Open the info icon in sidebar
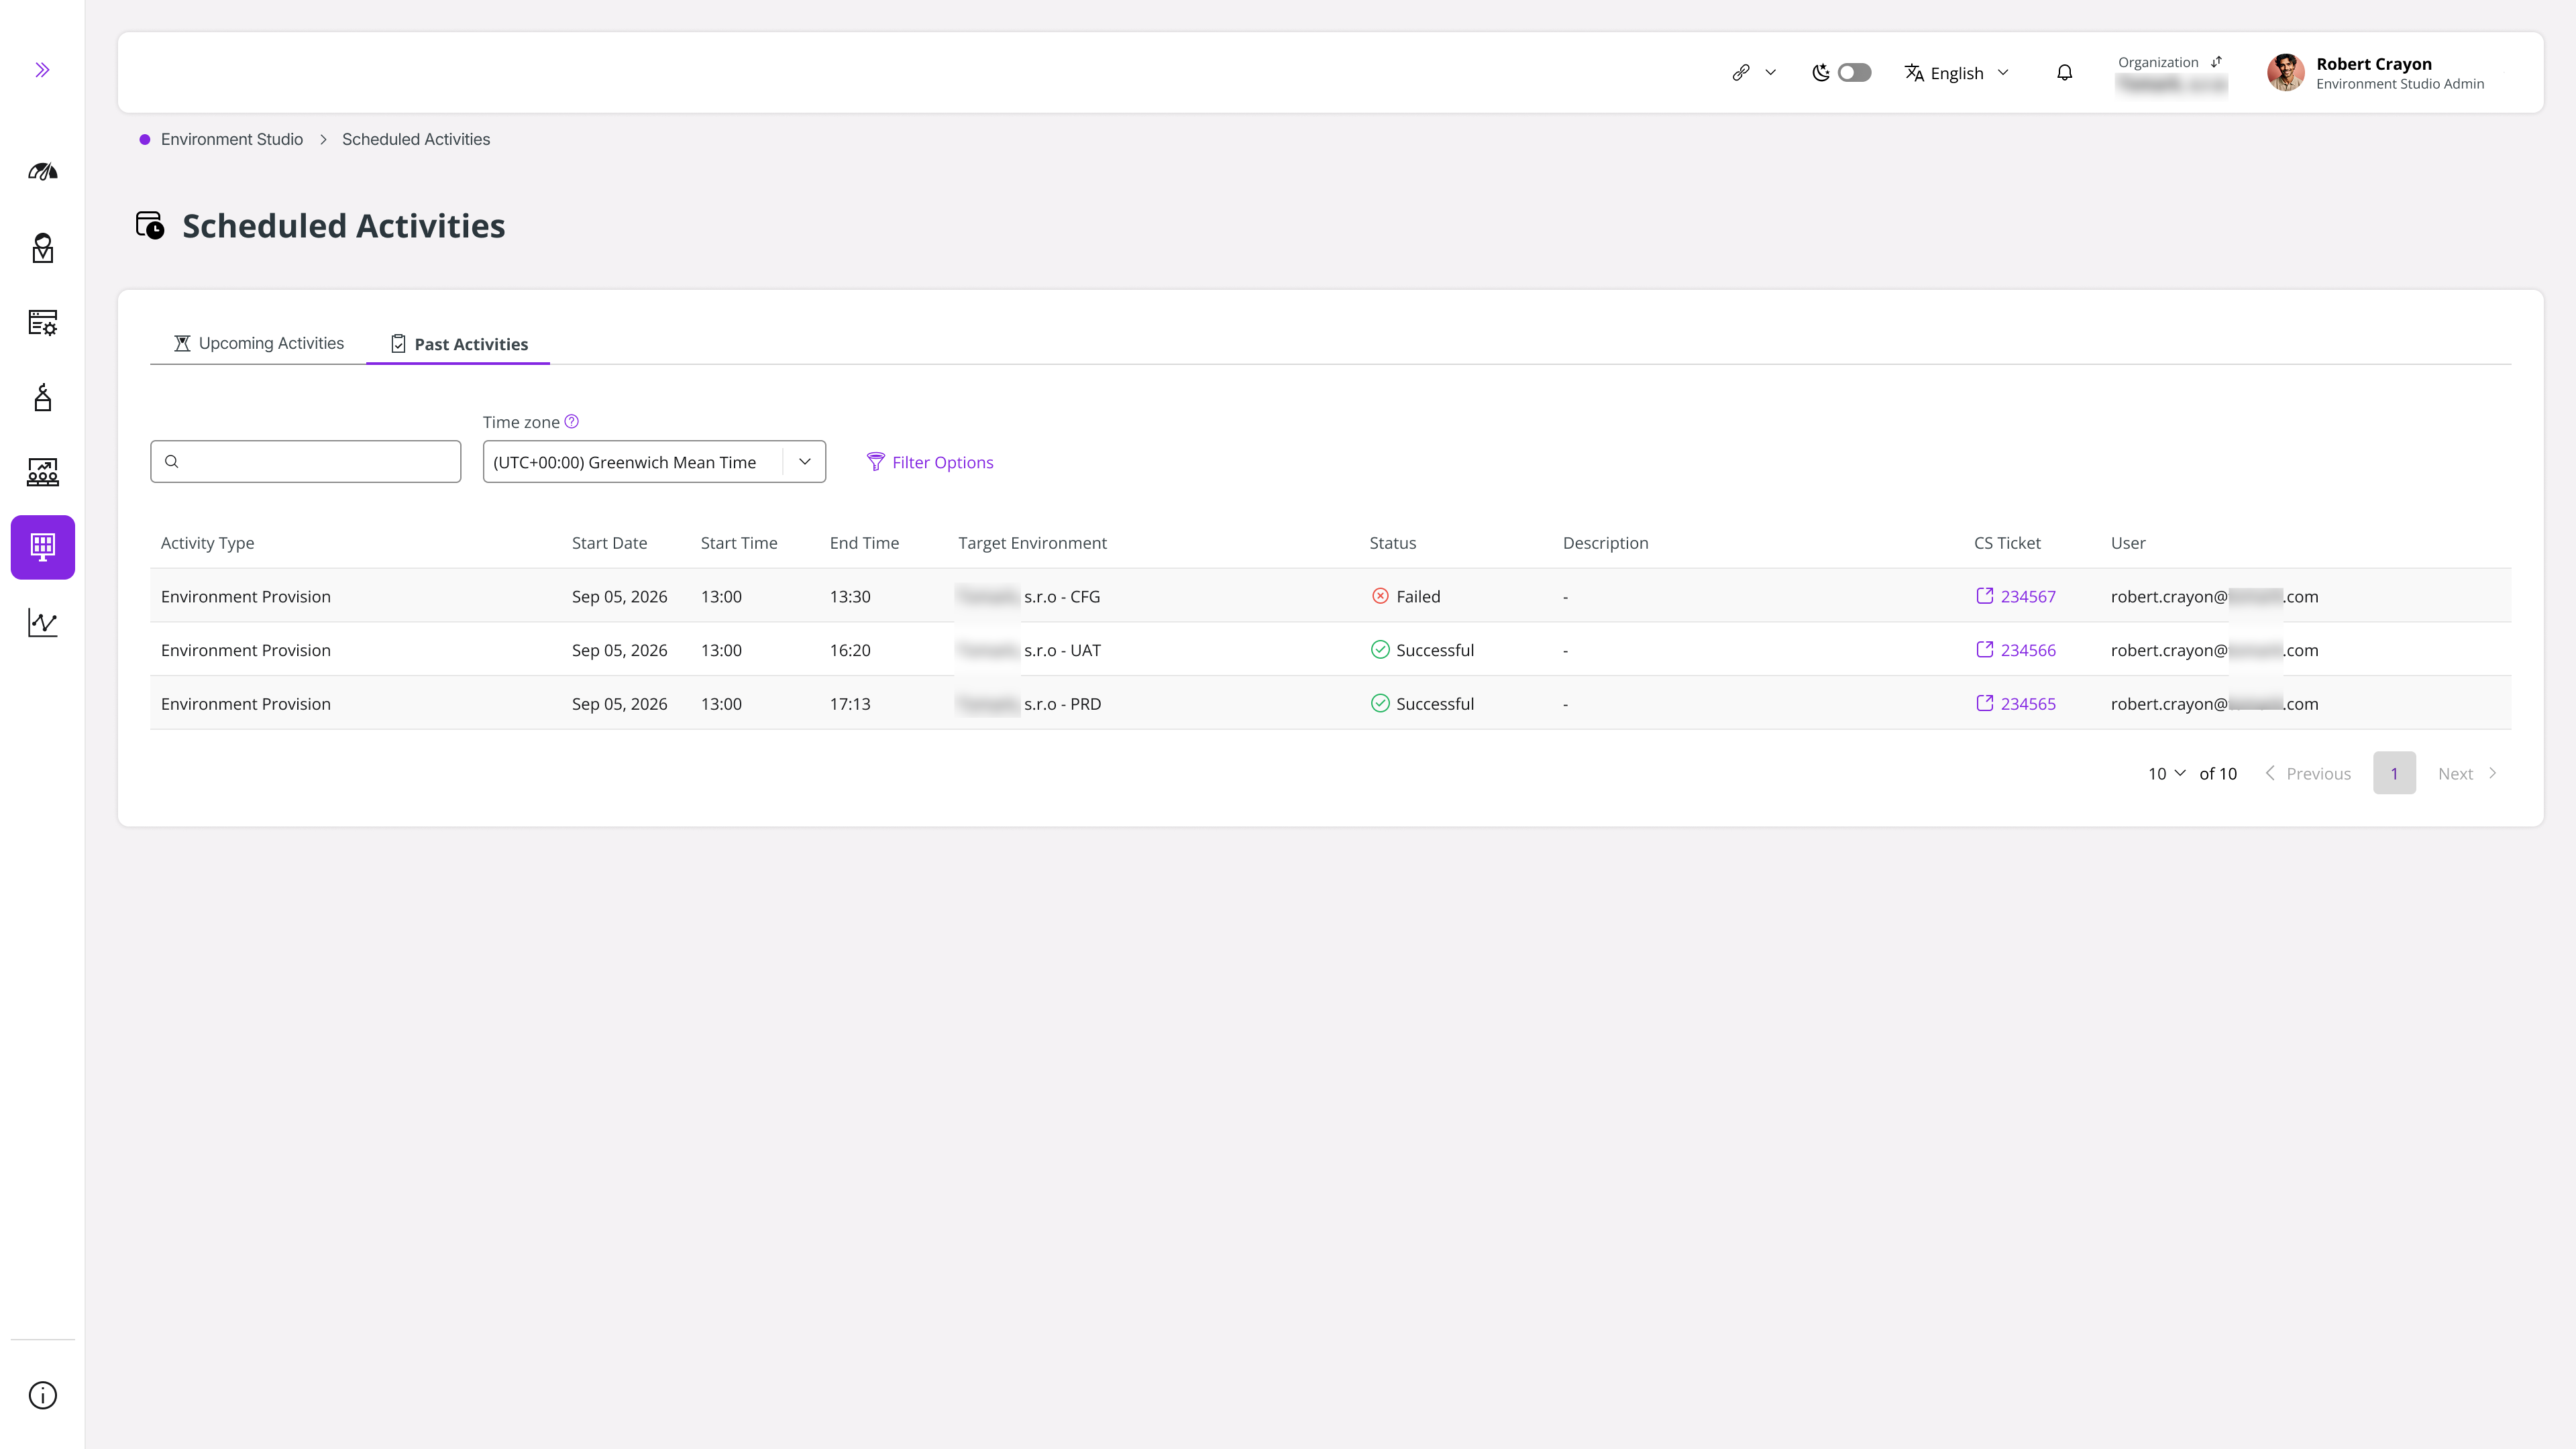Screen dimensions: 2576x1449 tap(42, 1395)
